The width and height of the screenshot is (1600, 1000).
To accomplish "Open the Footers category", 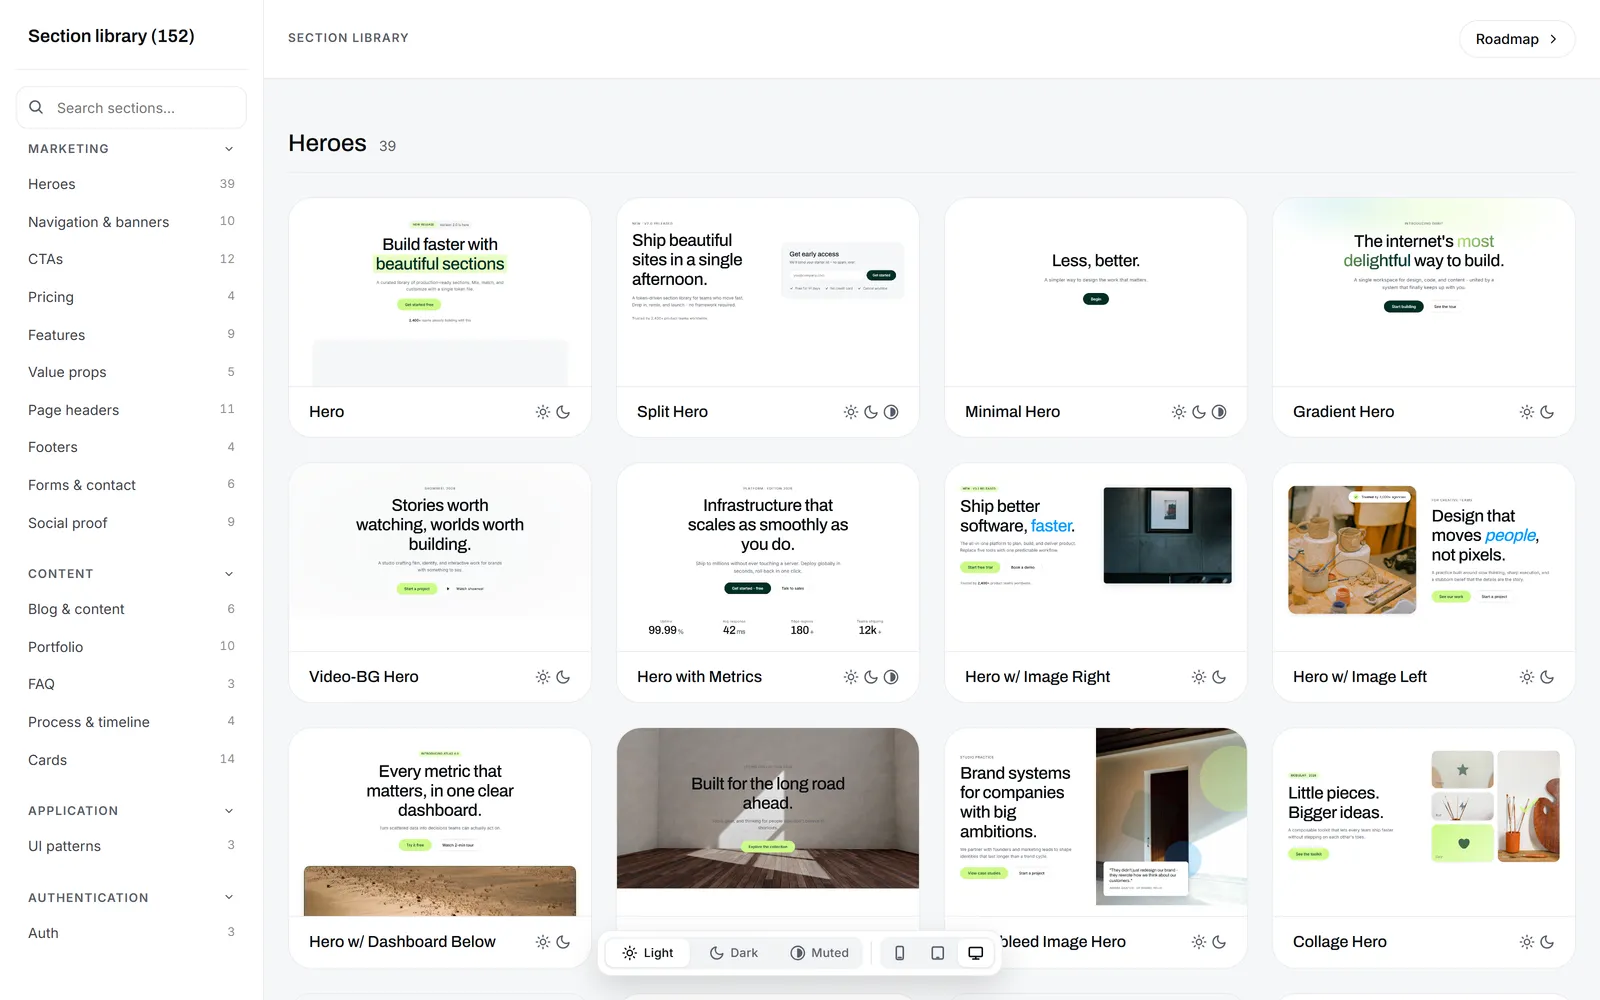I will coord(131,447).
